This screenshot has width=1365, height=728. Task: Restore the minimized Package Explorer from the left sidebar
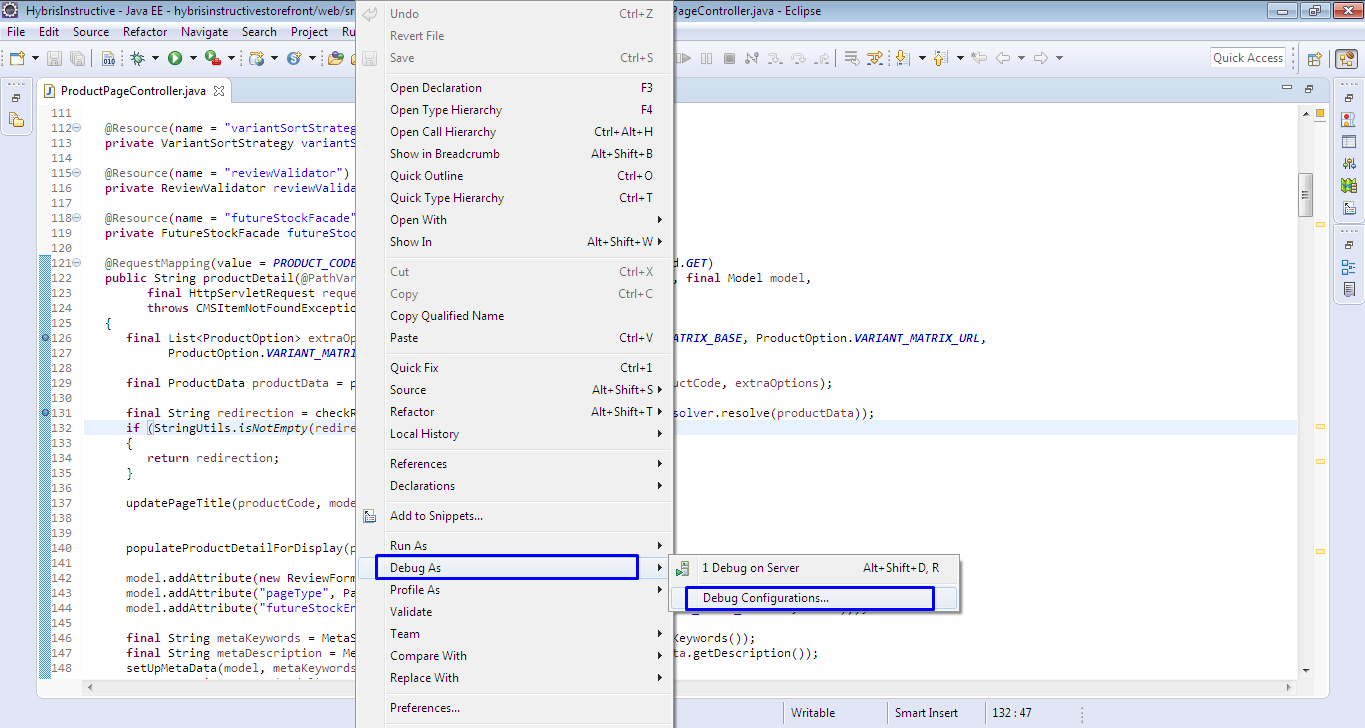coord(17,117)
